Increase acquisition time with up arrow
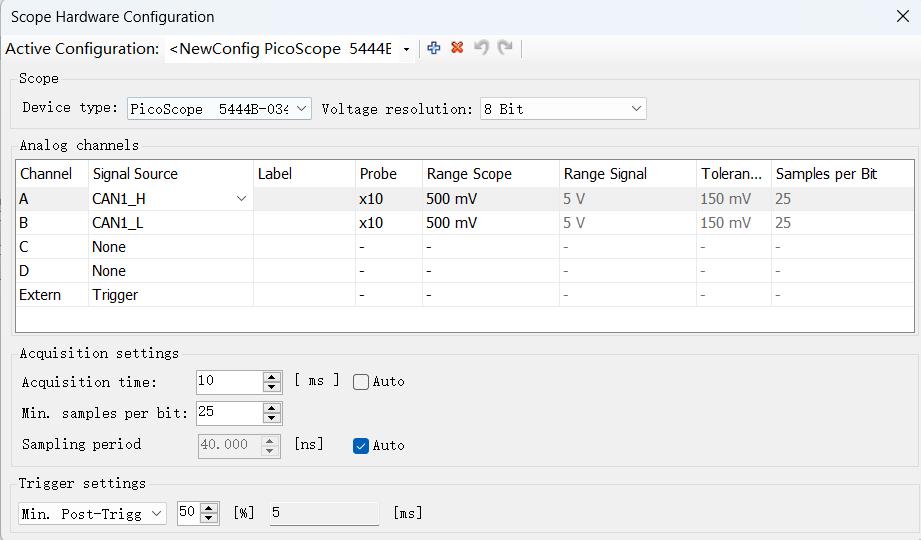Image resolution: width=921 pixels, height=540 pixels. point(272,376)
